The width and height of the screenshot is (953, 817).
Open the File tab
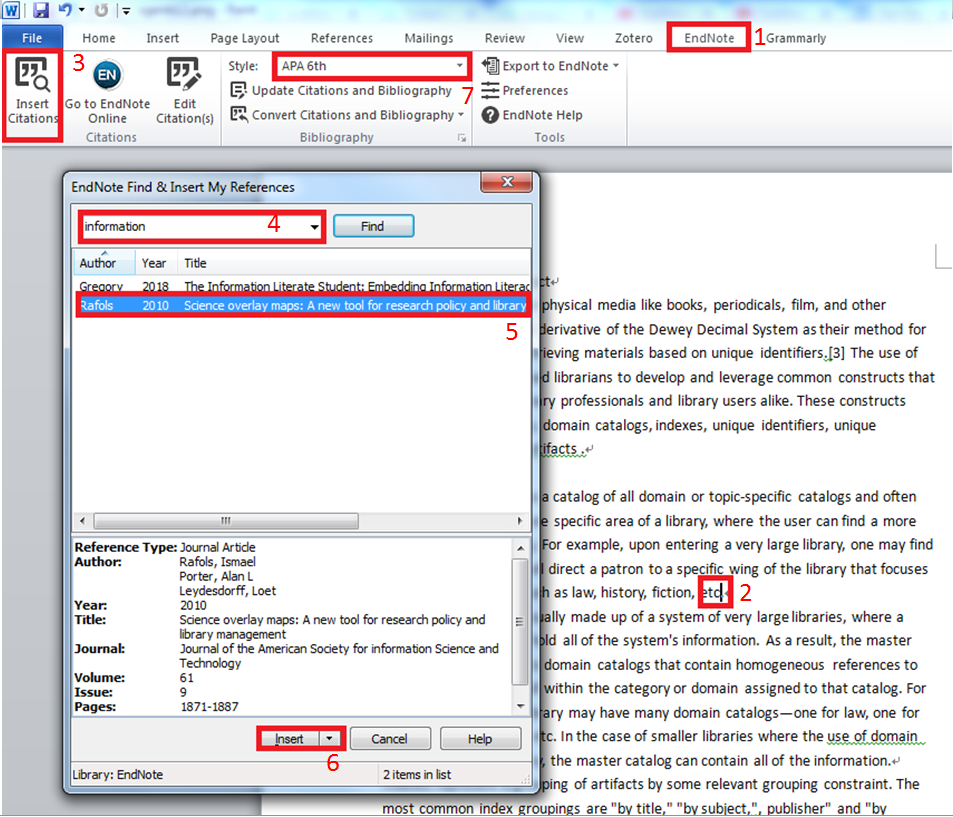tap(32, 38)
